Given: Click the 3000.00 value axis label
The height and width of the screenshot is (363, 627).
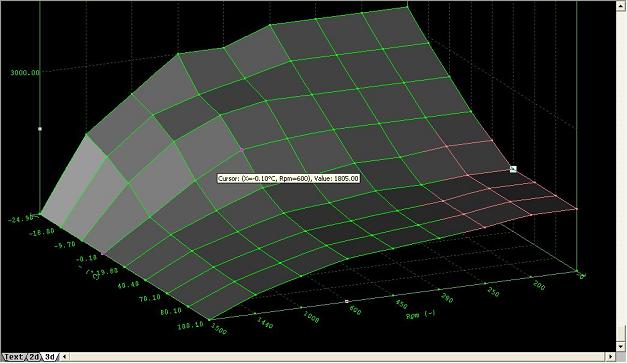Looking at the screenshot, I should point(25,72).
